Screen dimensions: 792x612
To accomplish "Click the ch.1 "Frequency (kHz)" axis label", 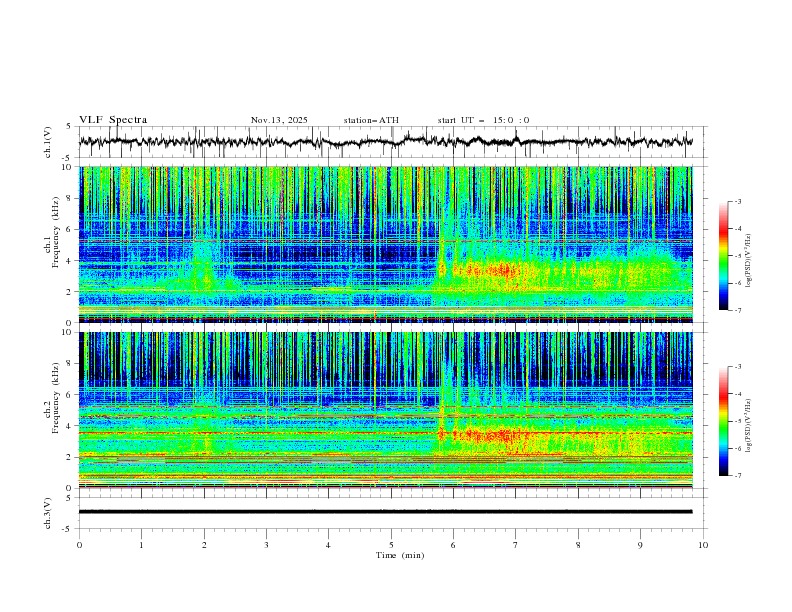I will click(x=55, y=232).
